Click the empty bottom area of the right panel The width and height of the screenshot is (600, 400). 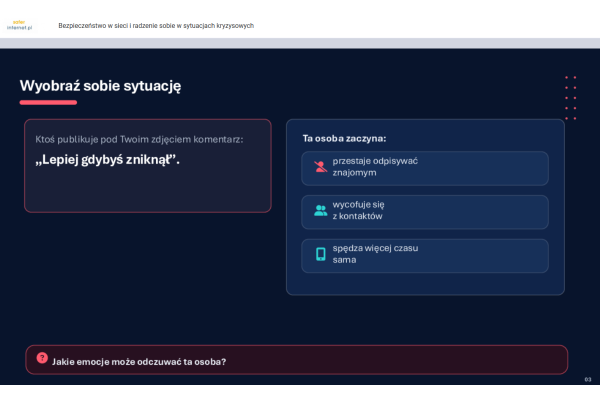425,284
